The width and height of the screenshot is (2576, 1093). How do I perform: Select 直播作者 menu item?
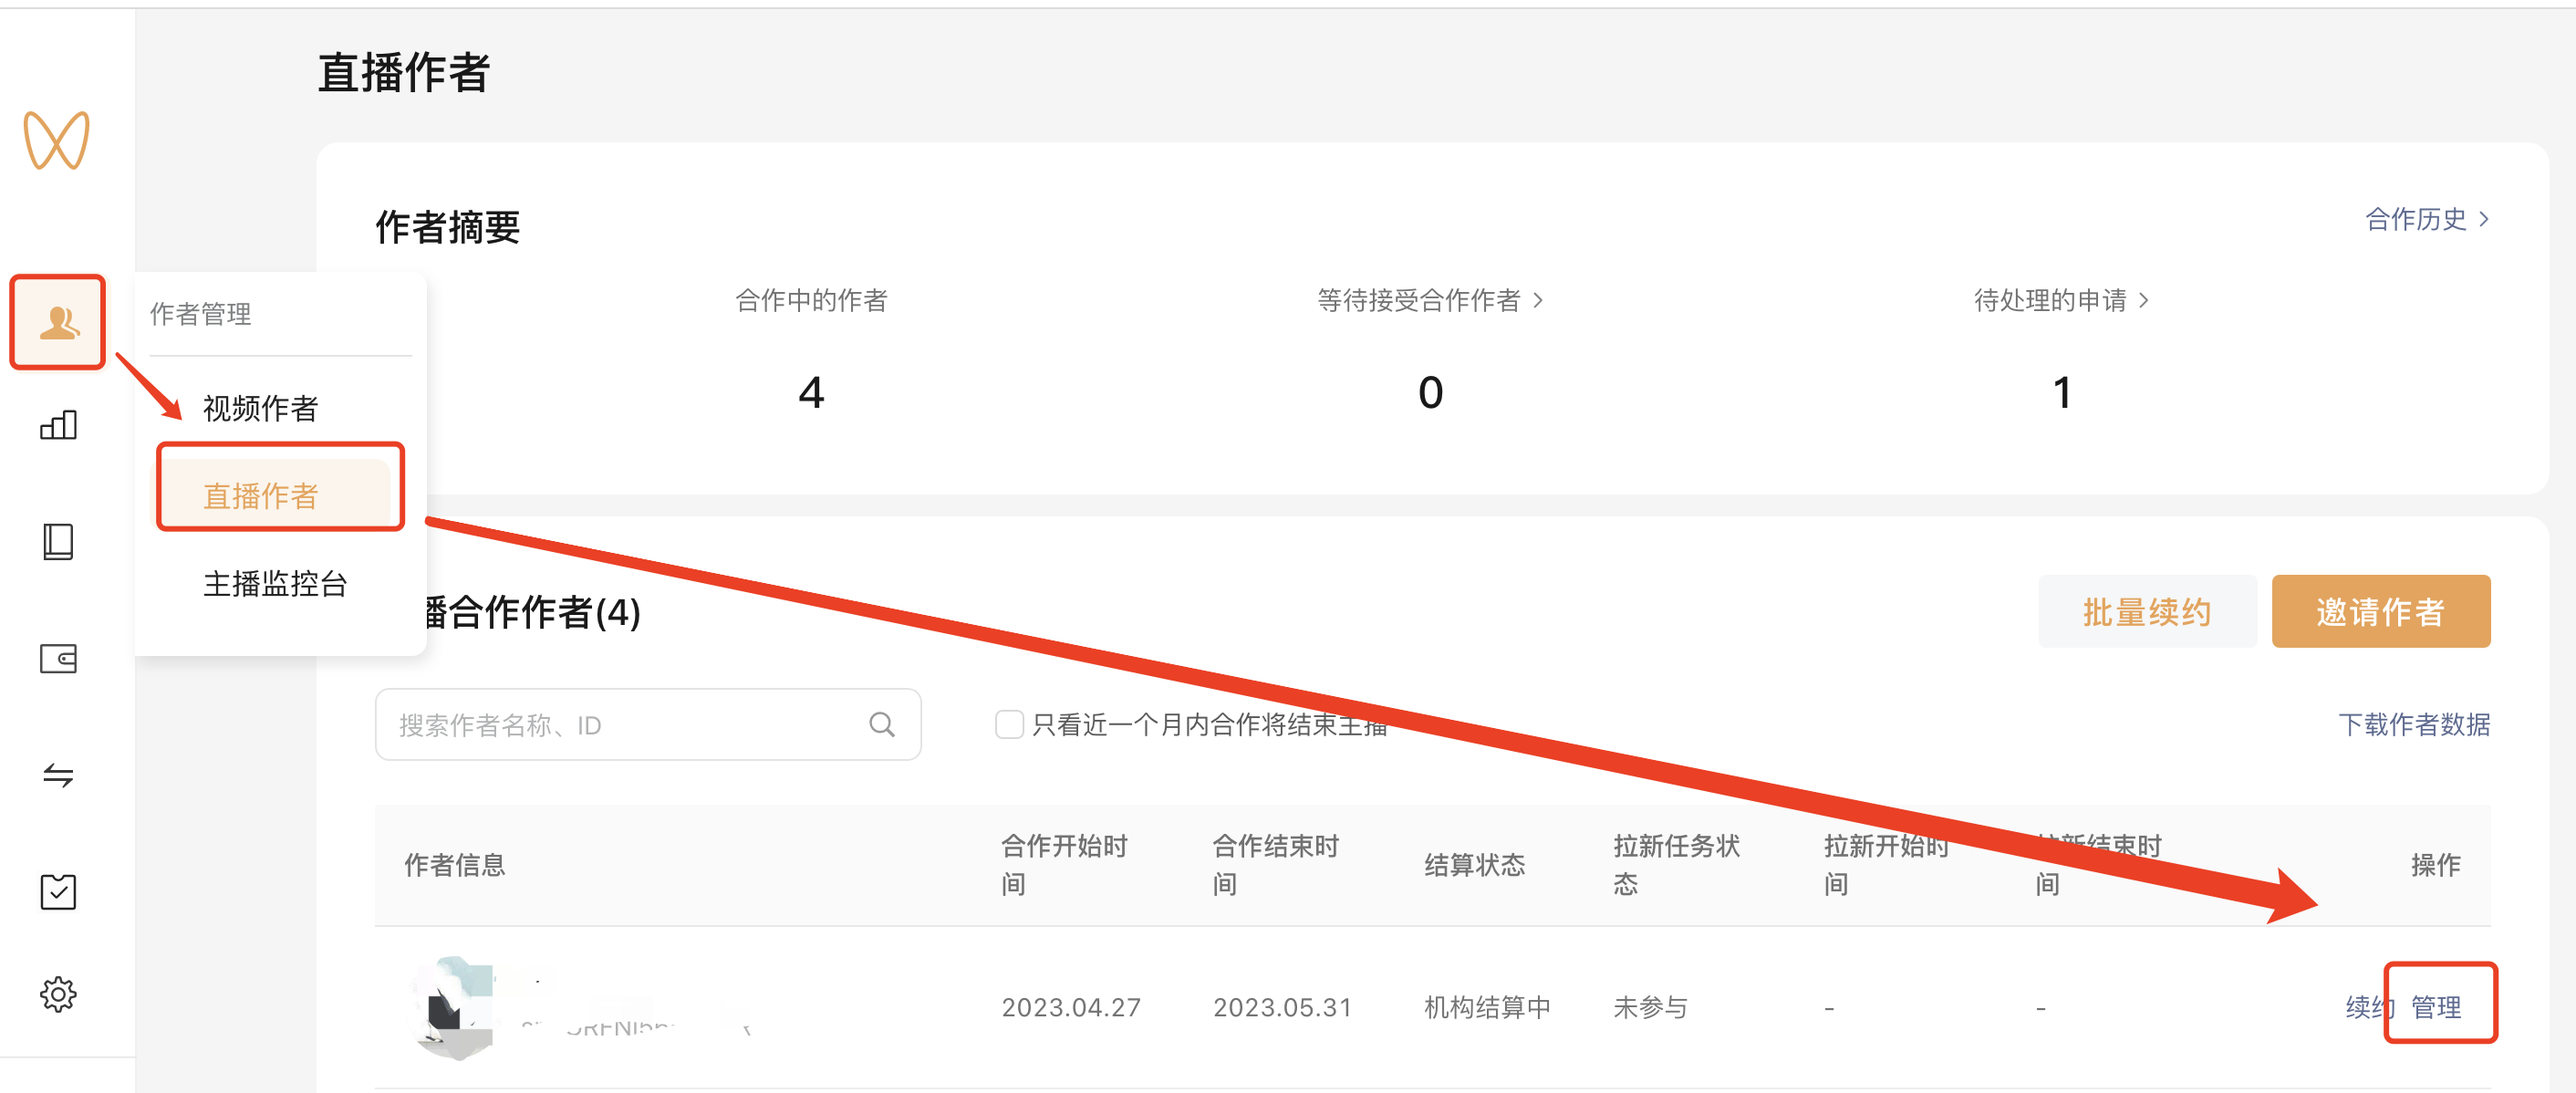click(x=260, y=496)
